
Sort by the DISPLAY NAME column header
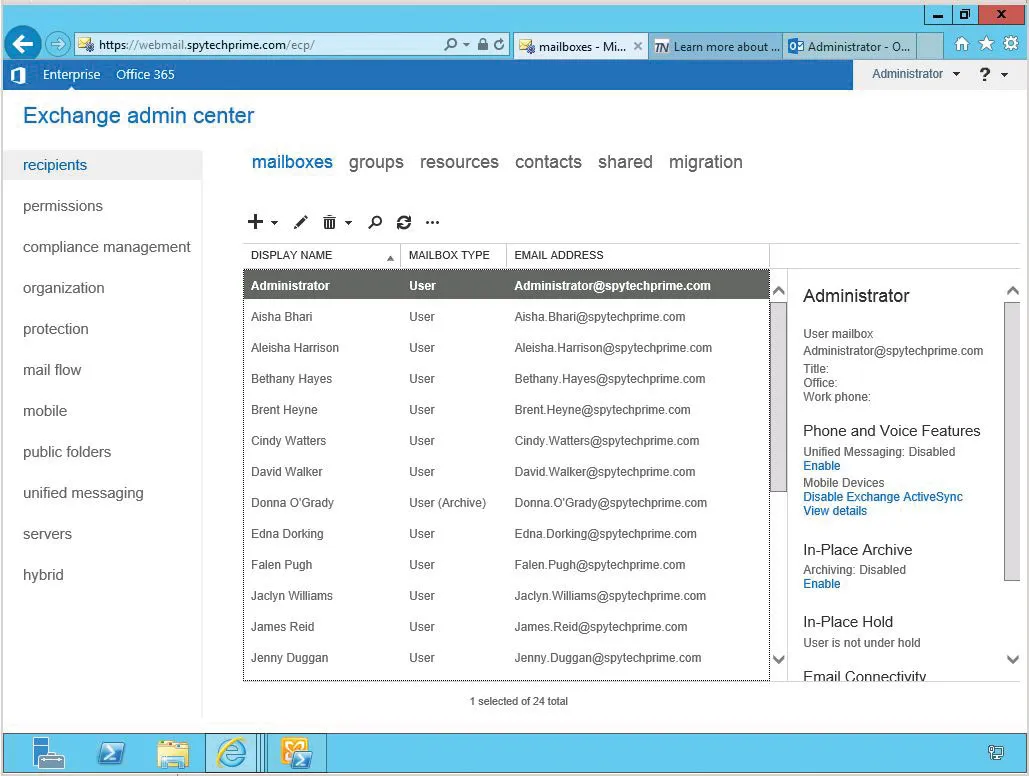click(322, 255)
